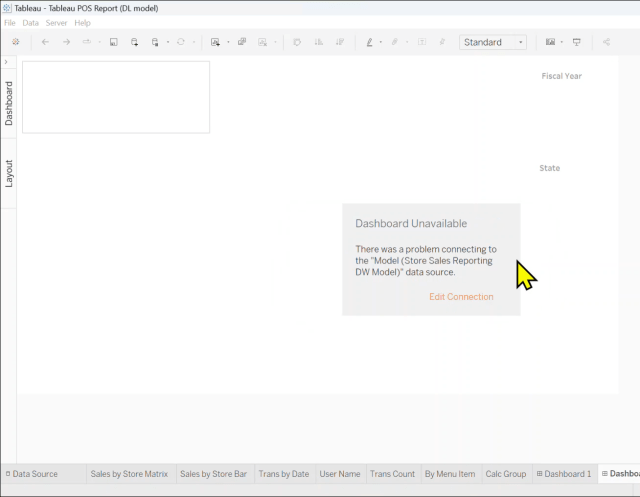Open the Clear Sheet dropdown arrow
The height and width of the screenshot is (497, 640).
coord(276,42)
